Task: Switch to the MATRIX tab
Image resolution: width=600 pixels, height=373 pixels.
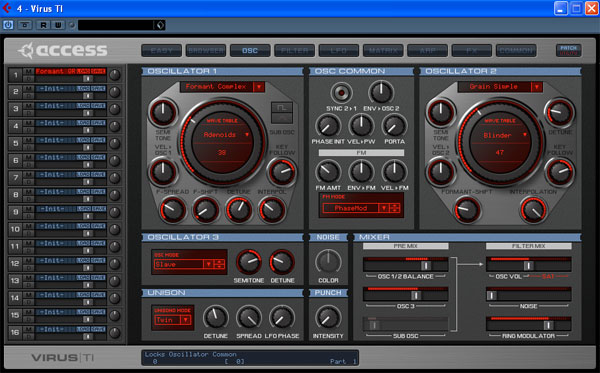Action: pyautogui.click(x=383, y=50)
